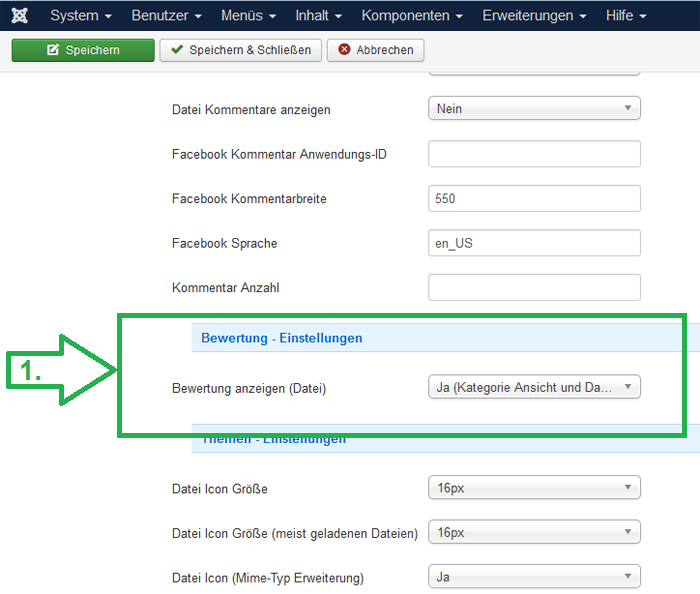Expand Bewertung anzeigen (Datei) dropdown
This screenshot has width=700, height=594.
(534, 387)
